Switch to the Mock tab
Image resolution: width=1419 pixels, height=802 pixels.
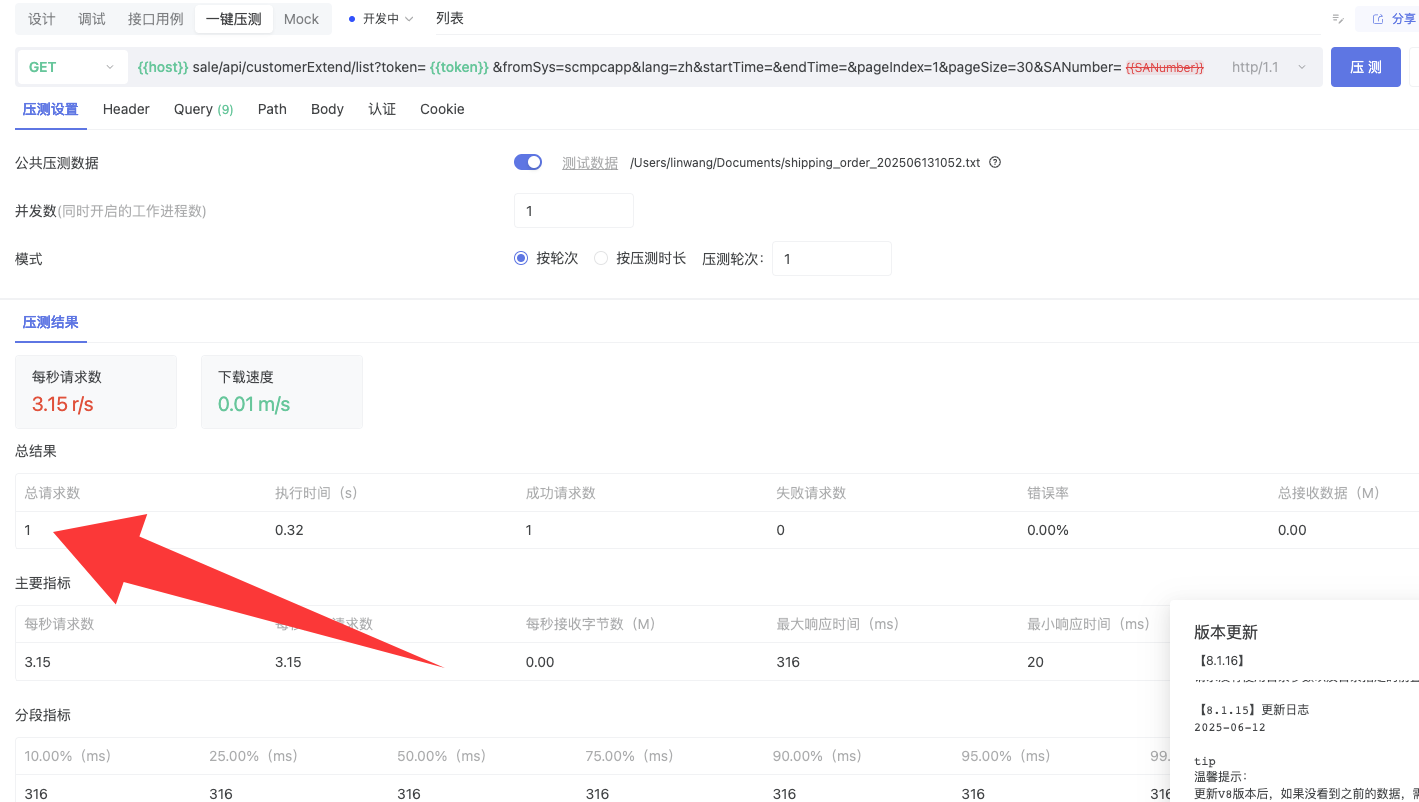[301, 19]
